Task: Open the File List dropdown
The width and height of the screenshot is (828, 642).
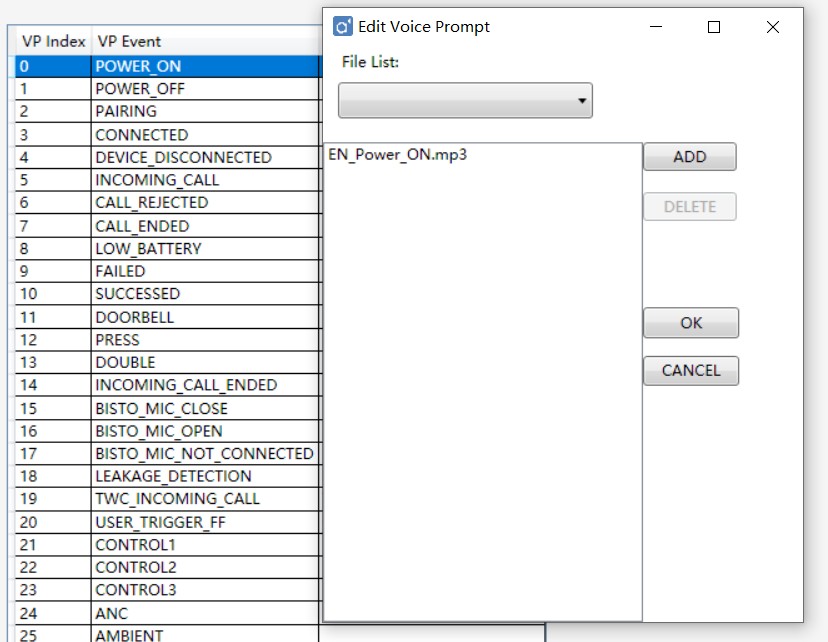Action: pos(465,101)
